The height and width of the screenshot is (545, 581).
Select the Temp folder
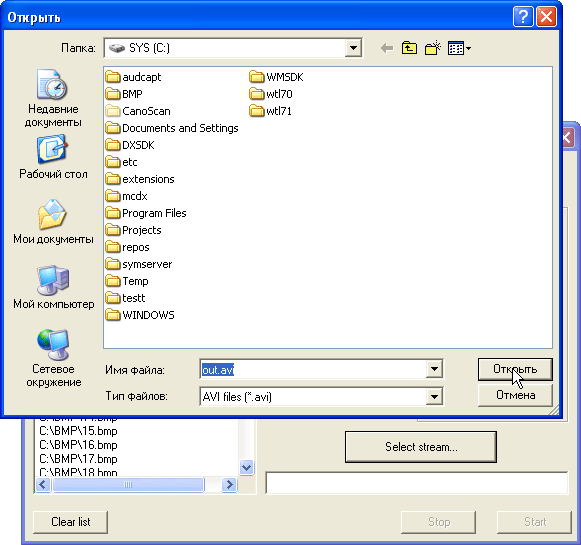pyautogui.click(x=127, y=282)
